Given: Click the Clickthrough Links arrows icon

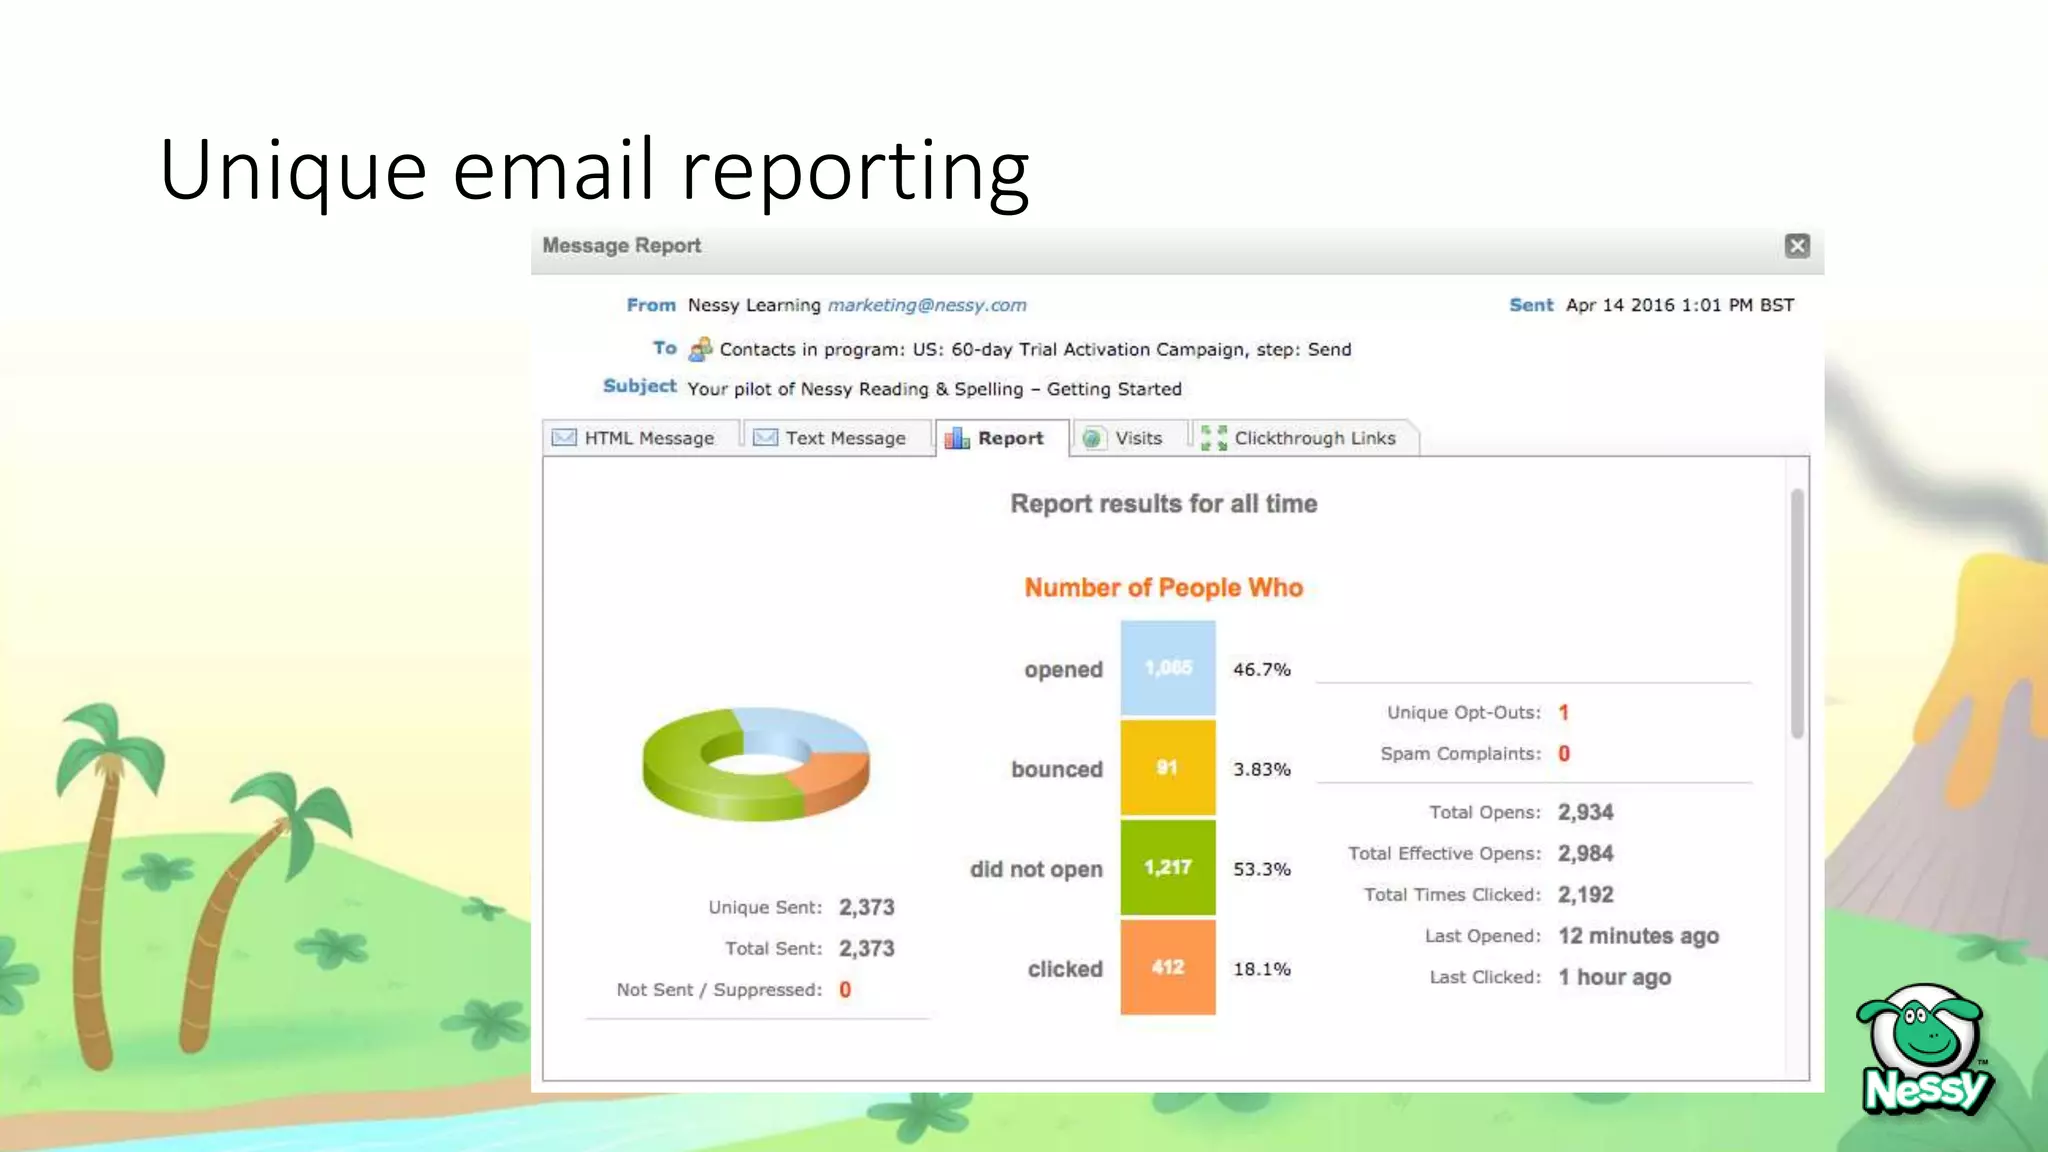Looking at the screenshot, I should (1214, 438).
